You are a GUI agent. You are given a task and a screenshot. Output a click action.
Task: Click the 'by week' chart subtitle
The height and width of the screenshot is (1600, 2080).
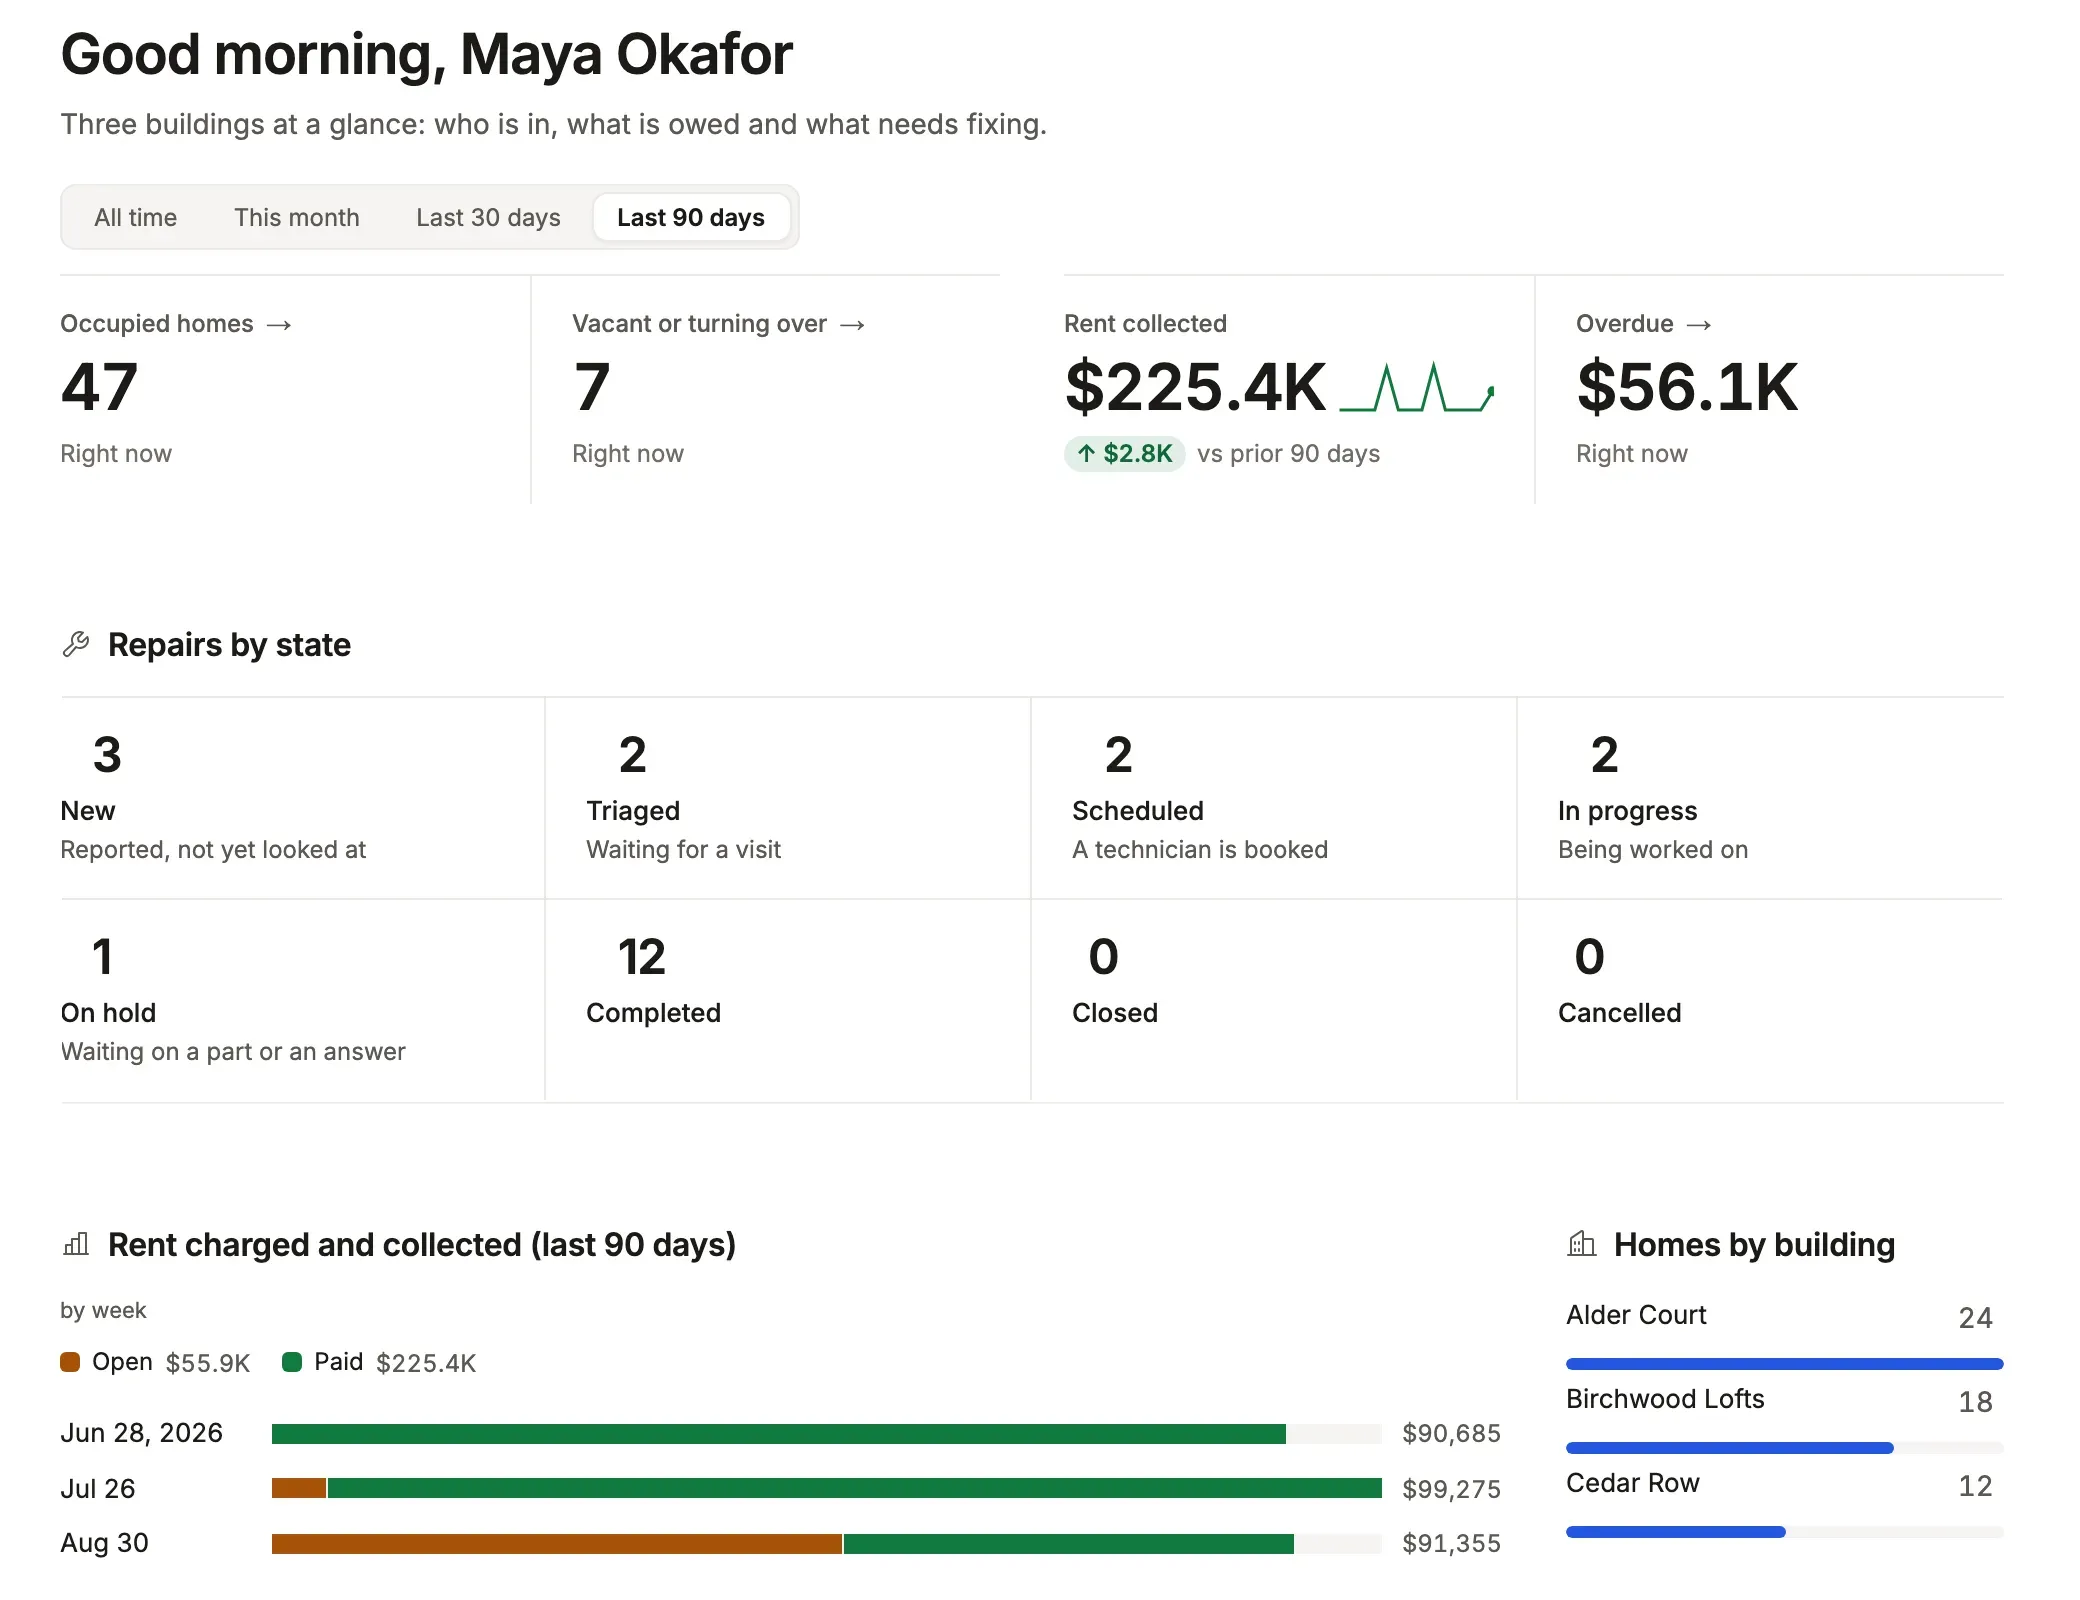(103, 1310)
